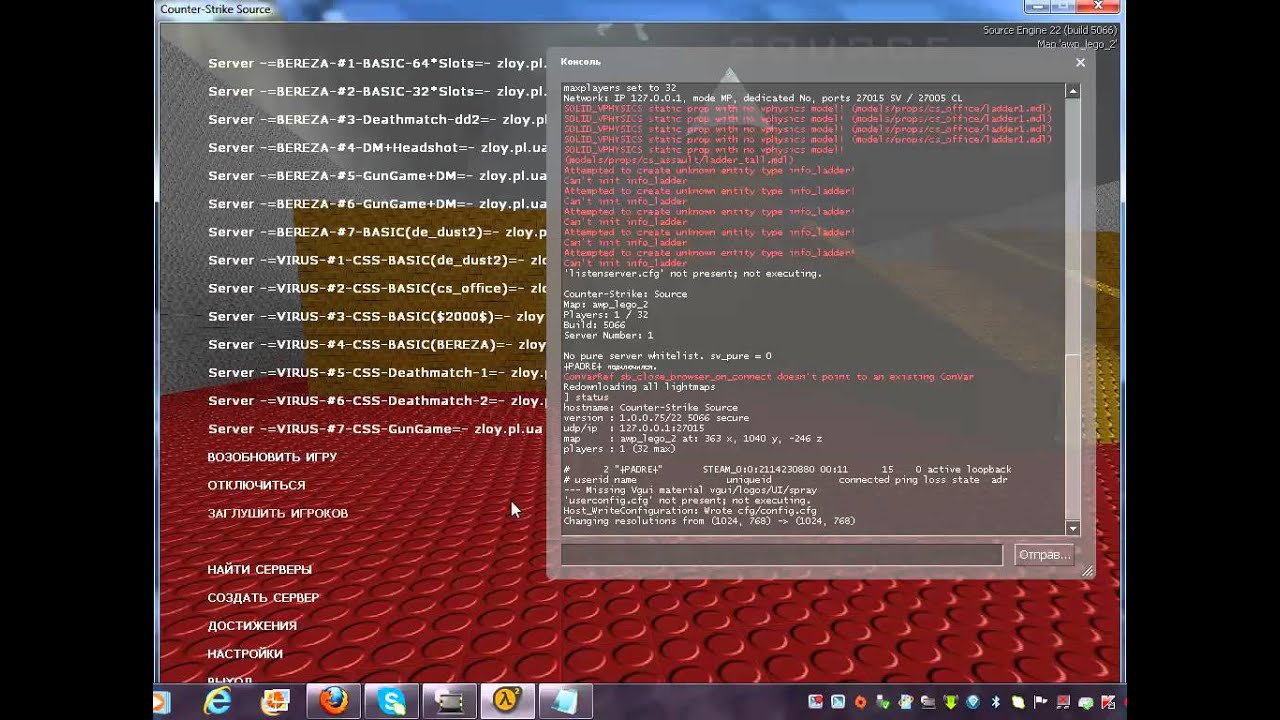Screen dimensions: 1280x720
Task: Join Server BEREZA-#2-BASIC-32*Slots
Action: (x=377, y=91)
